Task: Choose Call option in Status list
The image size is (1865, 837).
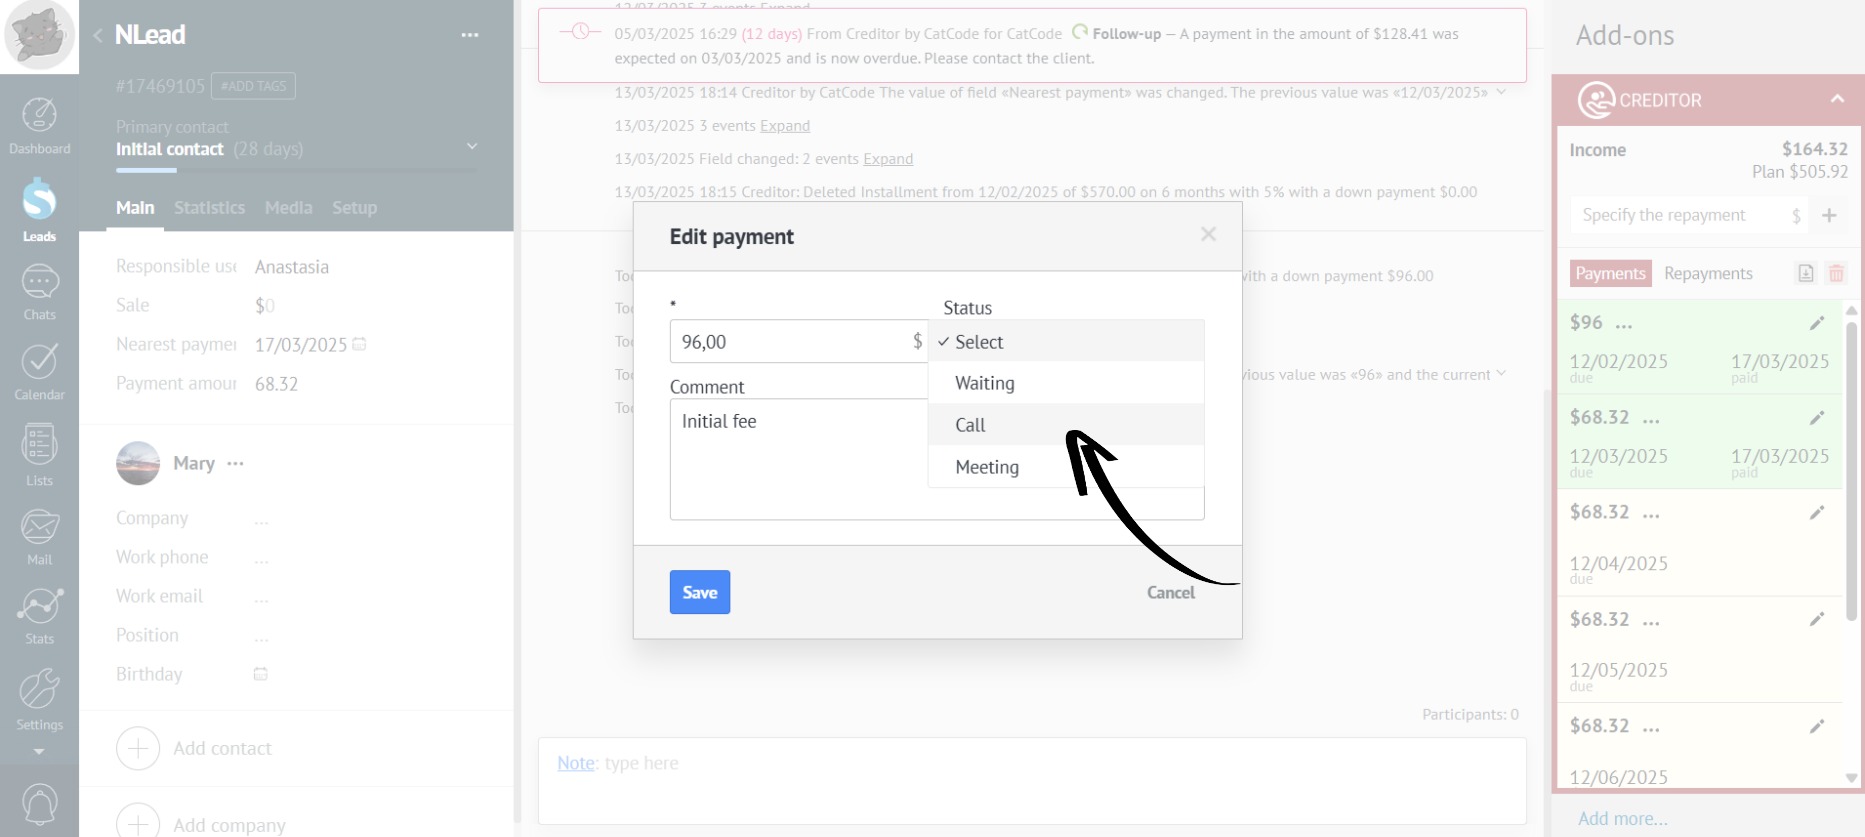Action: pyautogui.click(x=970, y=425)
